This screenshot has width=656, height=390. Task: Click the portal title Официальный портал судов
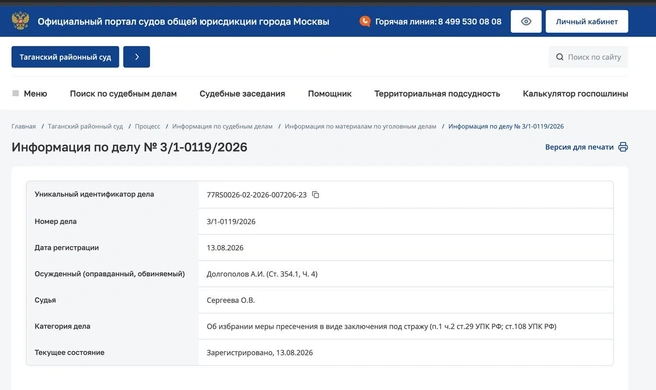click(183, 21)
